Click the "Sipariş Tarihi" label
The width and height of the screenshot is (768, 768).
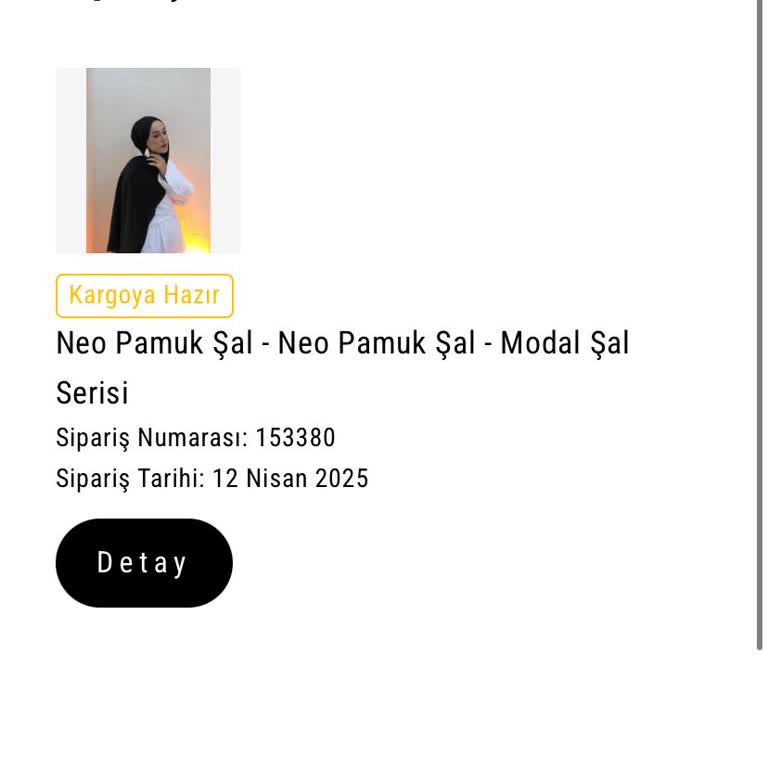[130, 479]
